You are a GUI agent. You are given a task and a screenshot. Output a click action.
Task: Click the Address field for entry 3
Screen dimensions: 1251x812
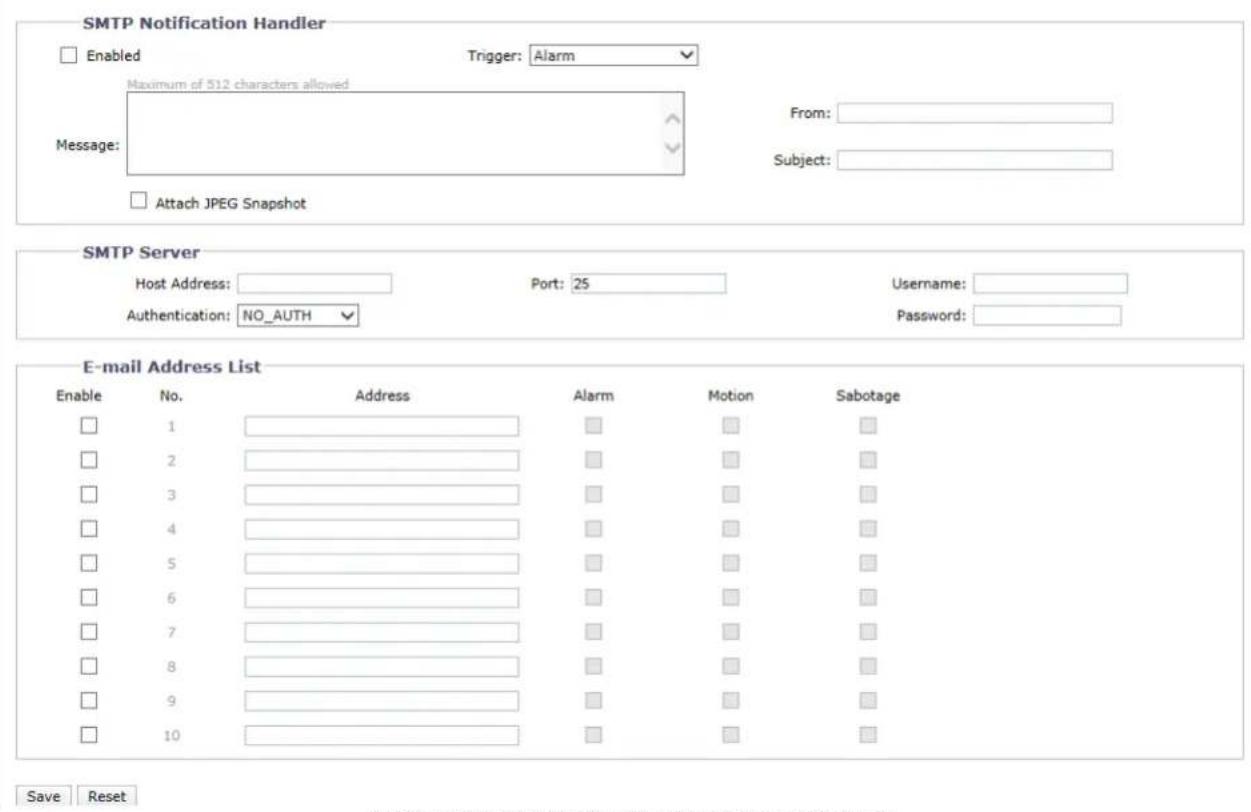point(382,494)
